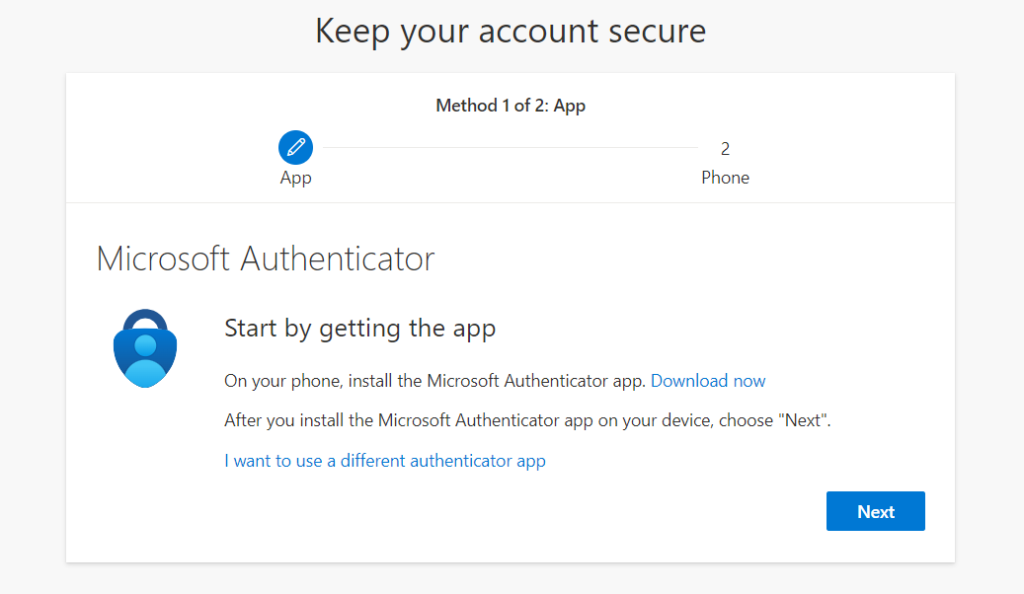Image resolution: width=1024 pixels, height=594 pixels.
Task: Click the "Start by getting the app" heading
Action: (360, 328)
